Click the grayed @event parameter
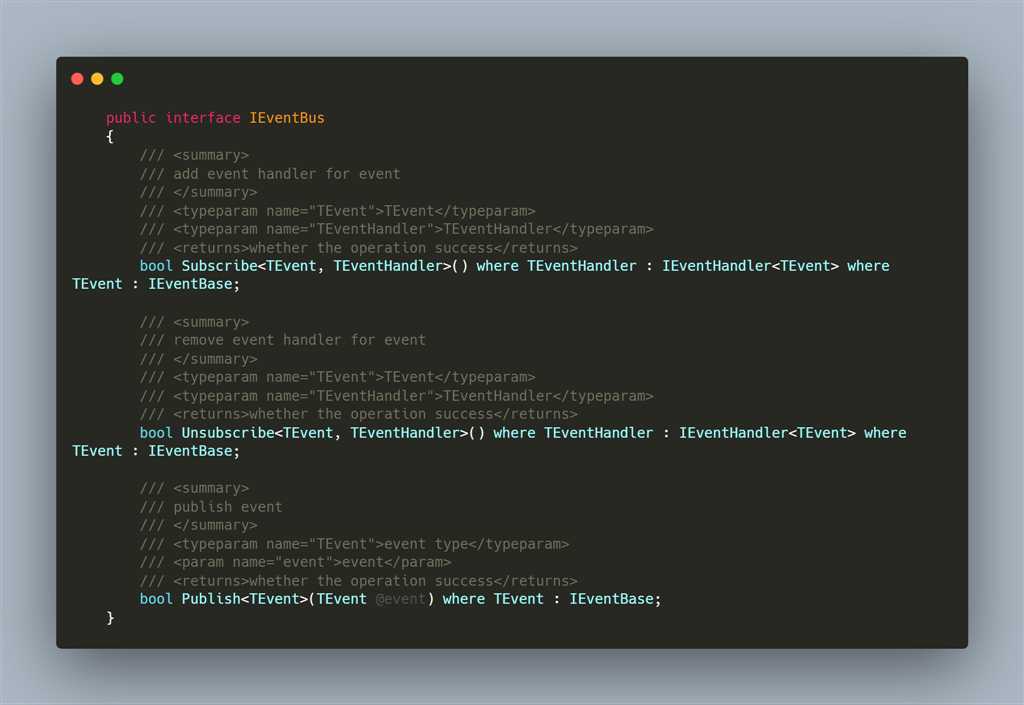This screenshot has width=1024, height=705. point(401,599)
